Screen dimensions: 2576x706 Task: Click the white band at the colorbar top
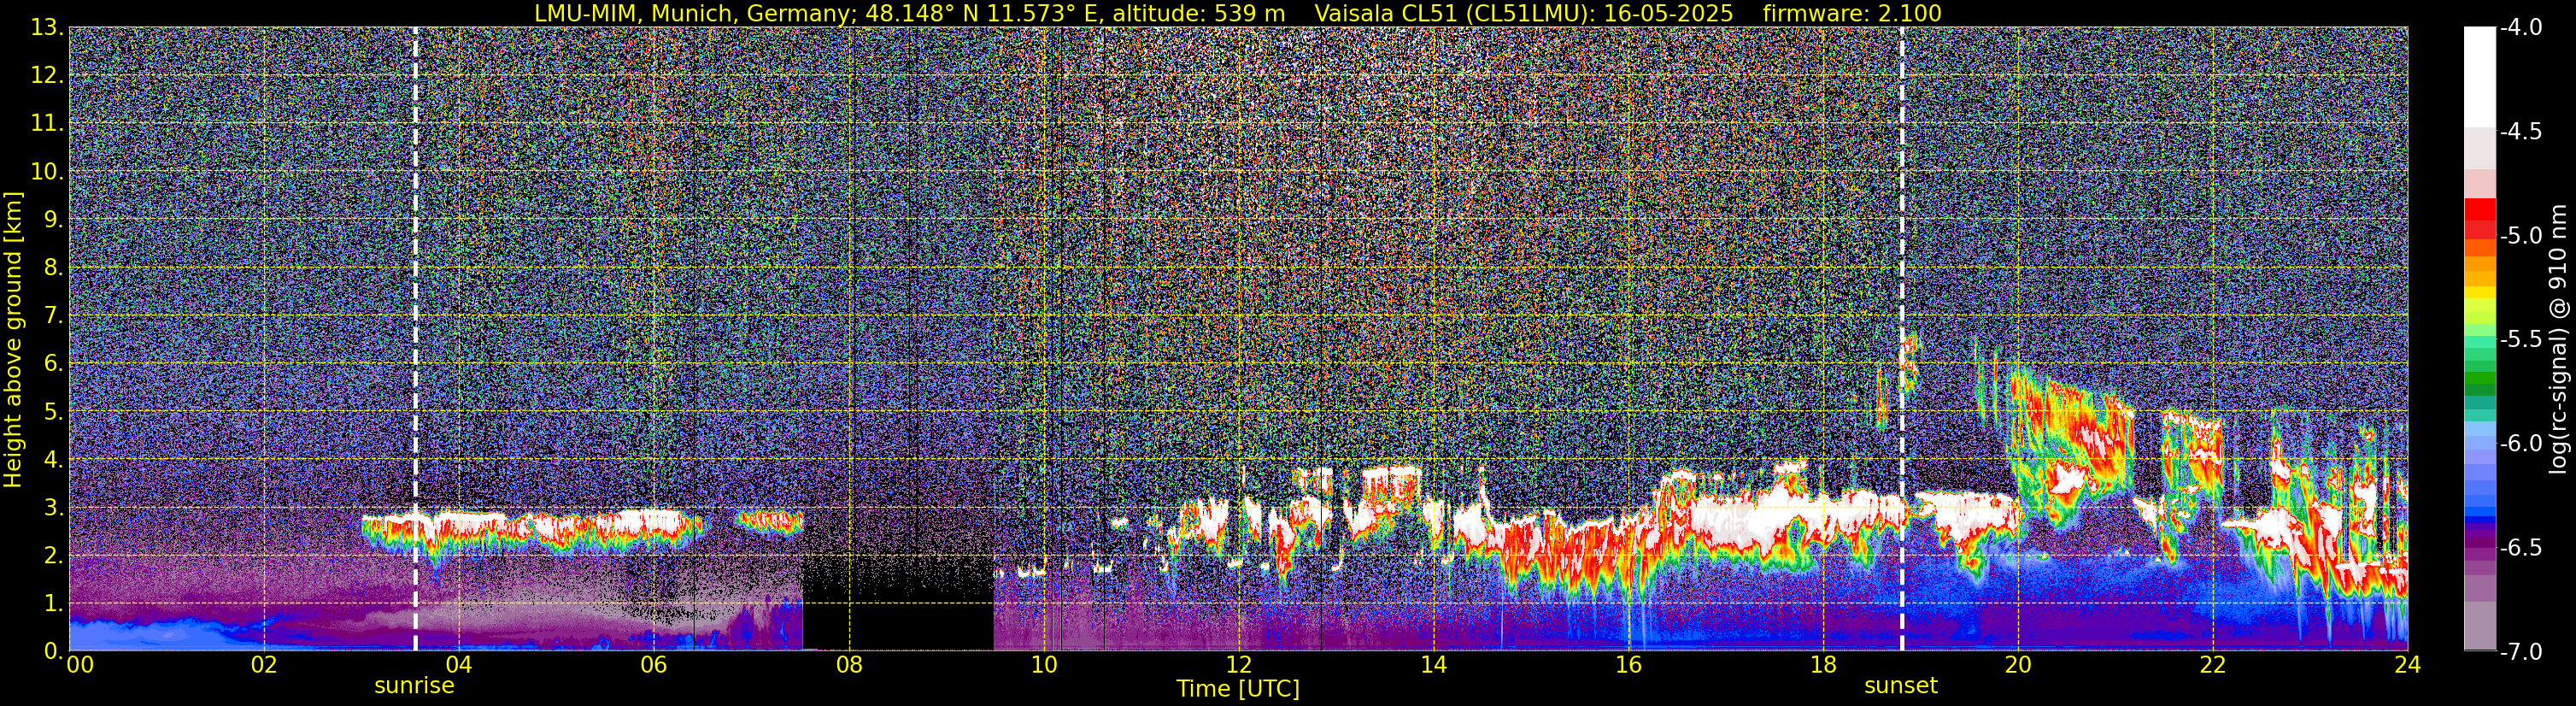click(x=2479, y=76)
